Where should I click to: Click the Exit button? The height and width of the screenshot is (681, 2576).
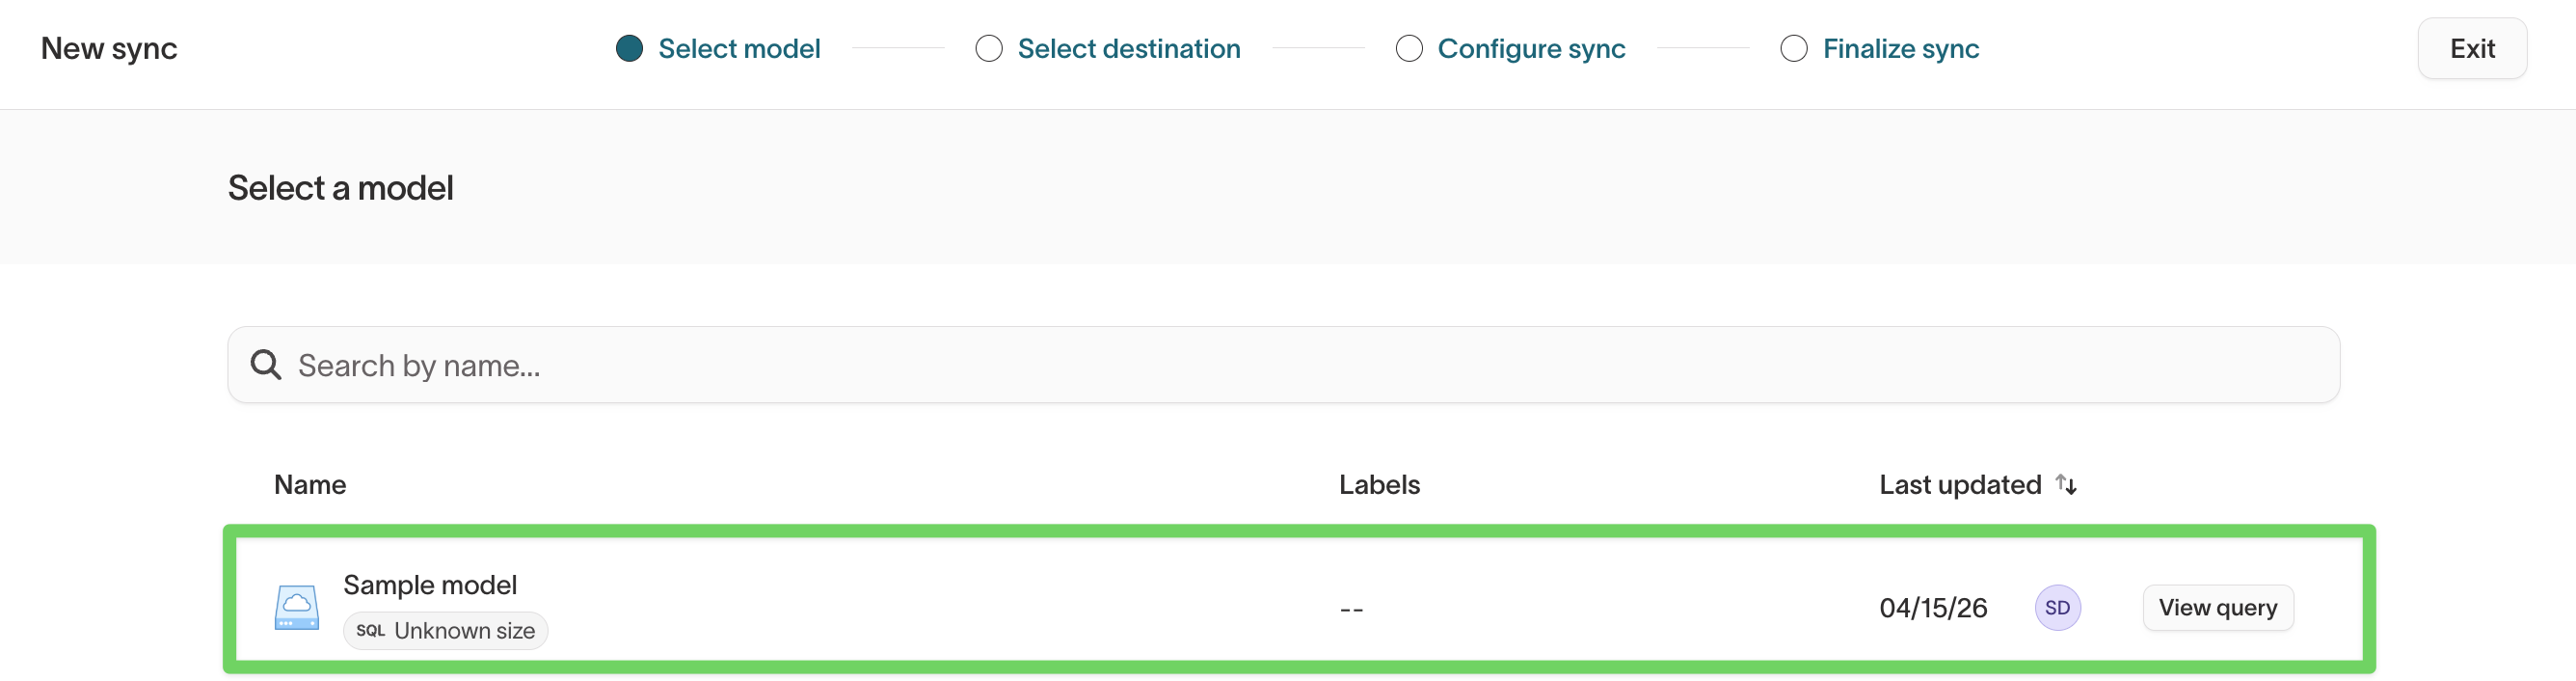click(2472, 47)
